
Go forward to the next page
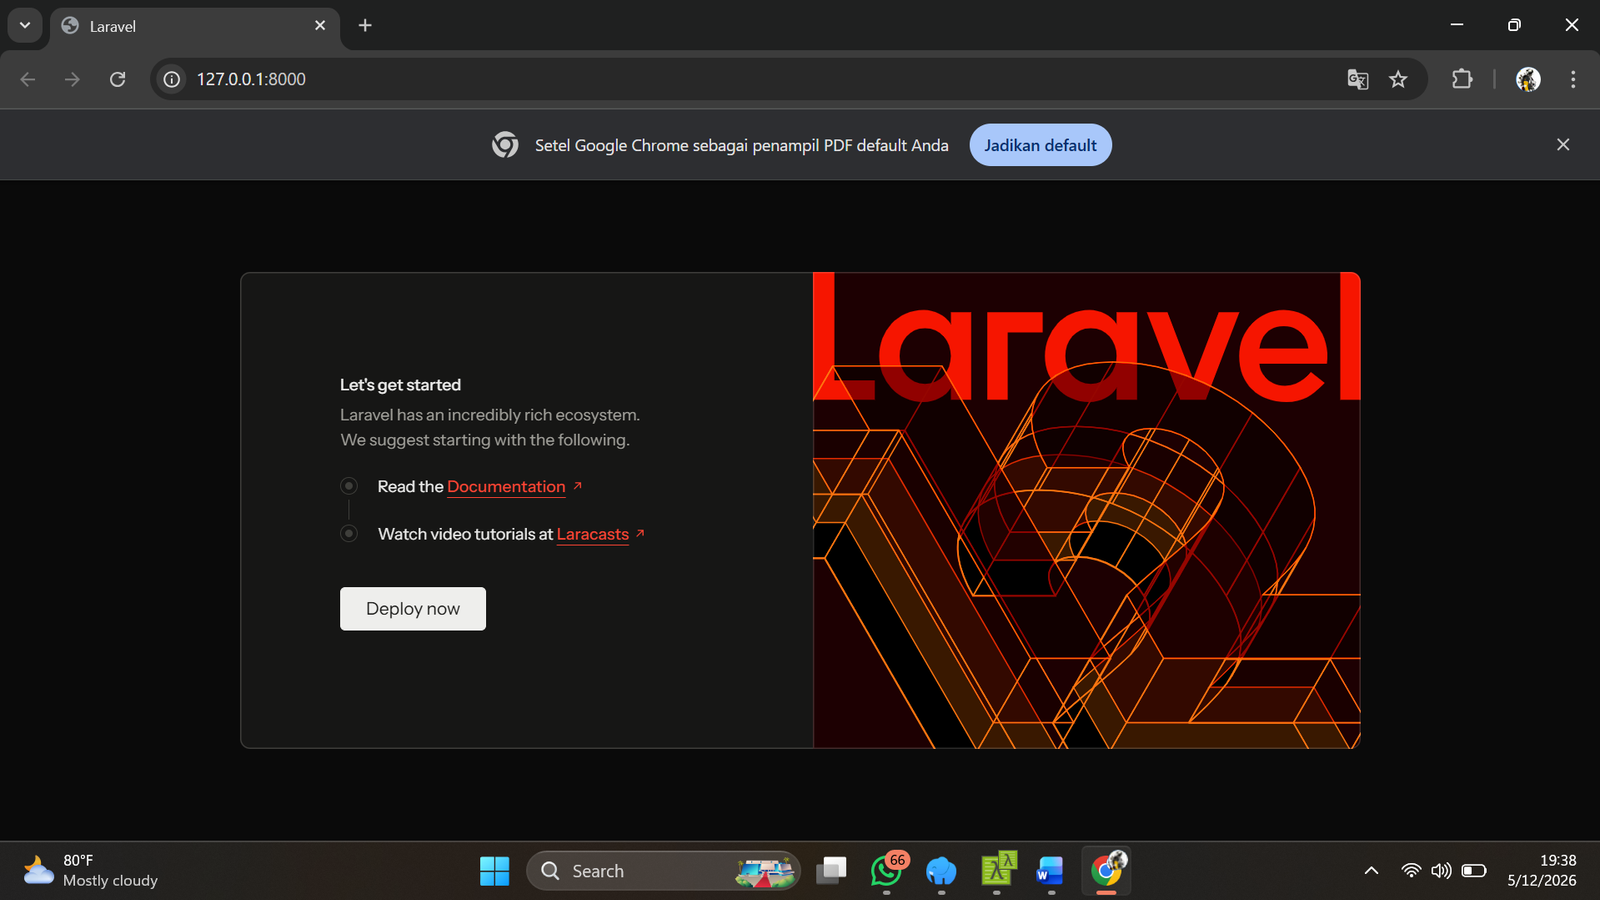tap(72, 79)
